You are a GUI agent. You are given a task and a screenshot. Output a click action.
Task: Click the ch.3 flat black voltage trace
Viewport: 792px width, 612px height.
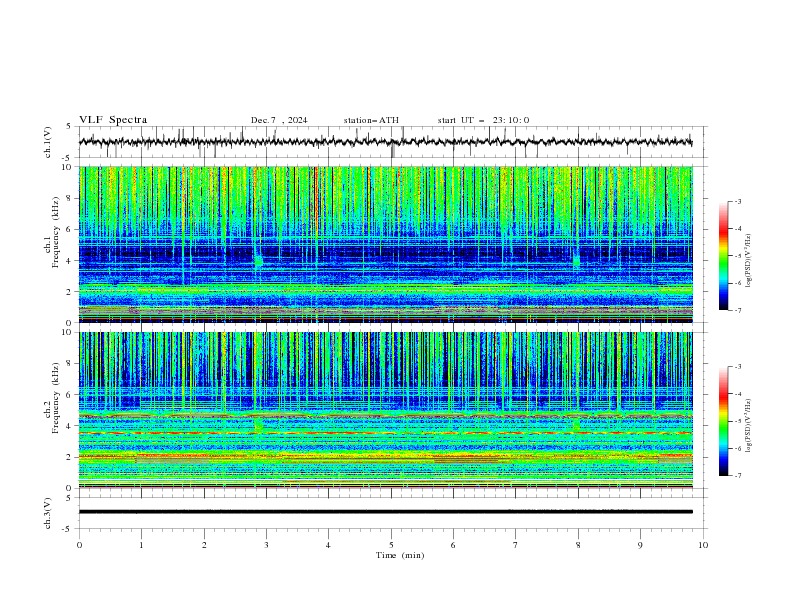385,512
